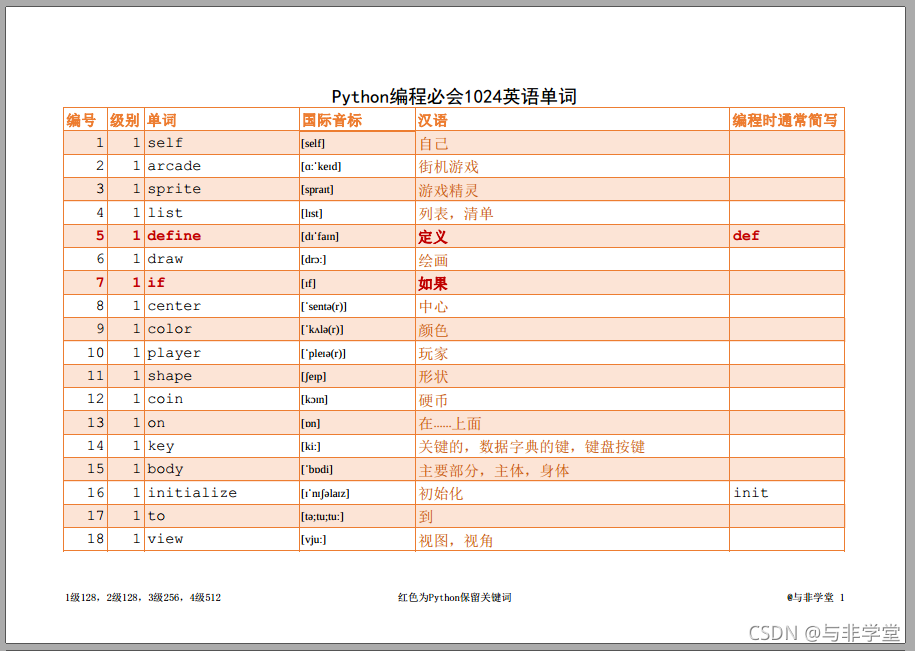Click the title 'Python编程必会1024英语单词'
915x651 pixels.
click(x=454, y=96)
